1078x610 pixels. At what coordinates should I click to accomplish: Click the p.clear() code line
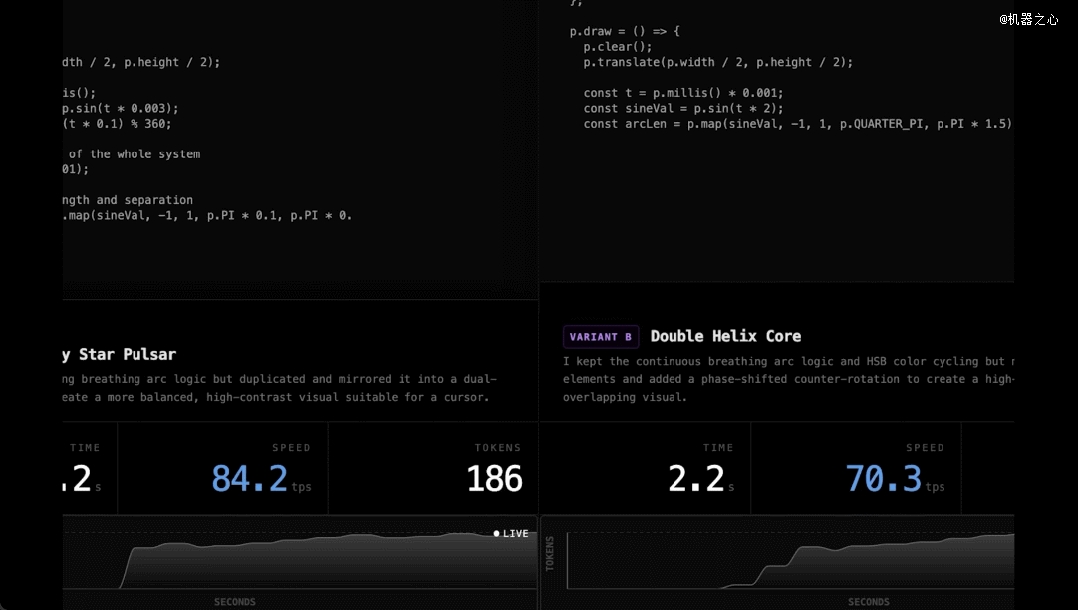[x=618, y=47]
